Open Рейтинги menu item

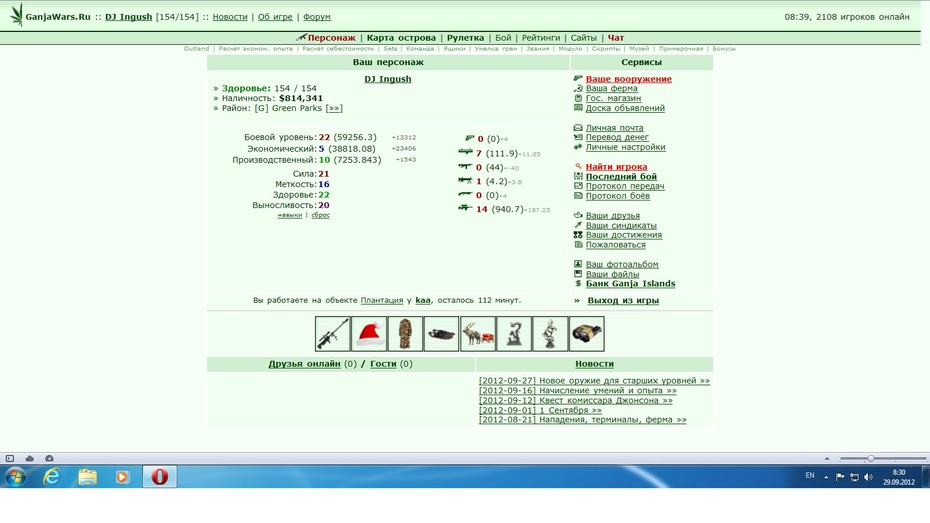540,37
